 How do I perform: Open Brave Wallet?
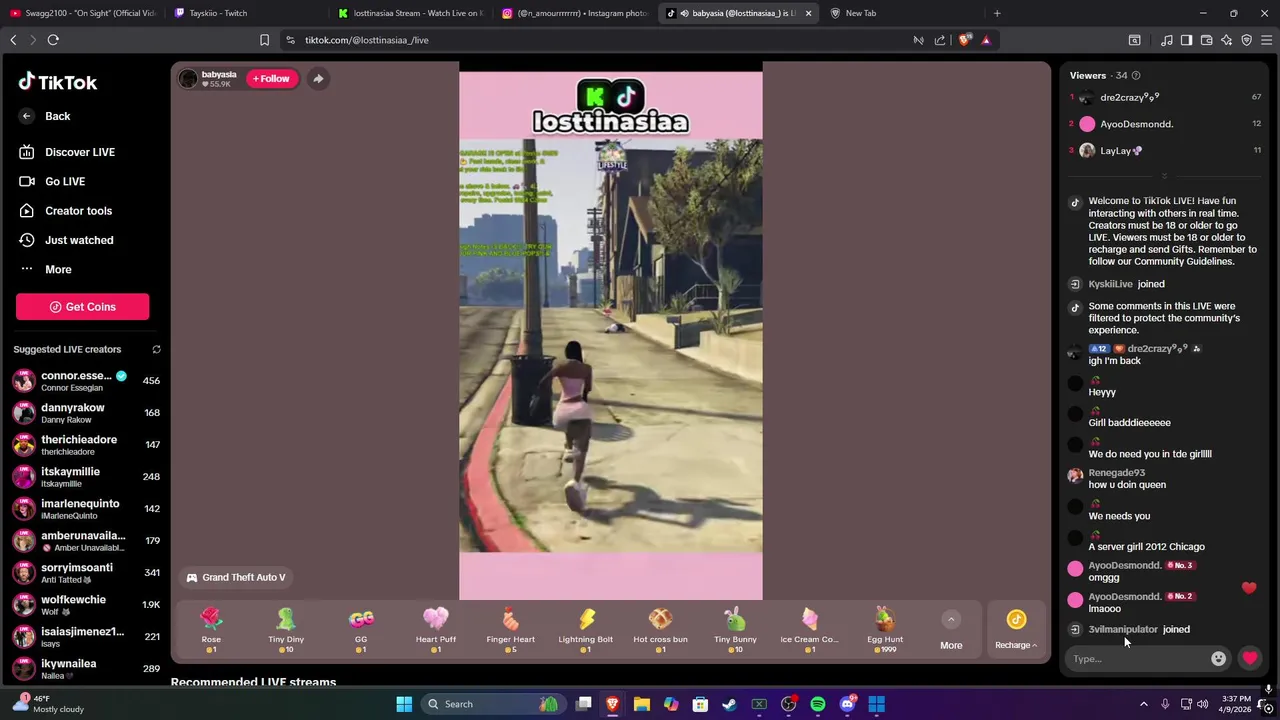pos(1207,40)
